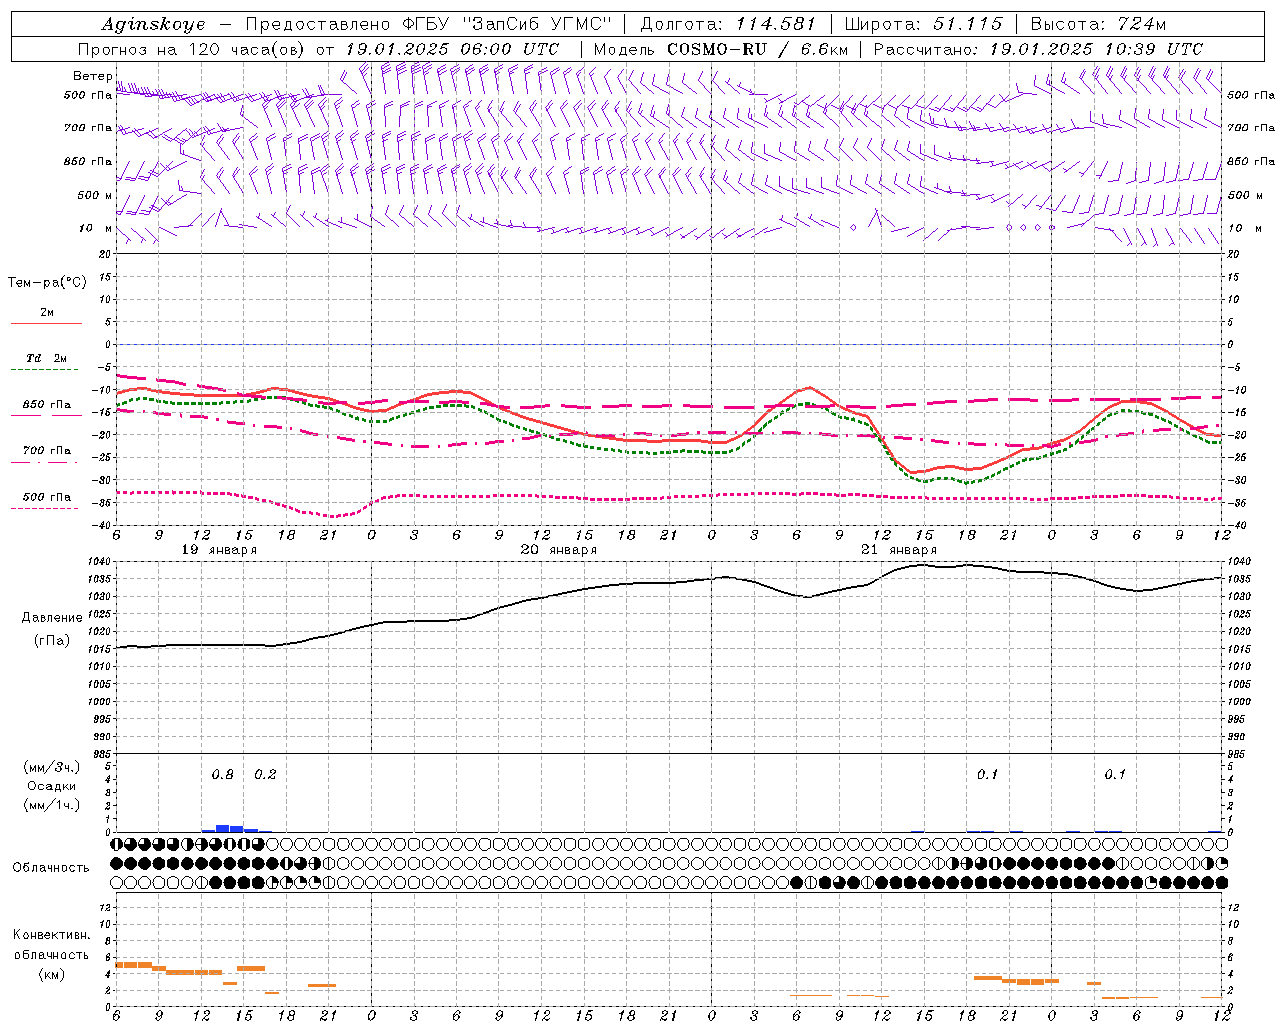Click the left-axis 500 м wind level label

point(95,195)
